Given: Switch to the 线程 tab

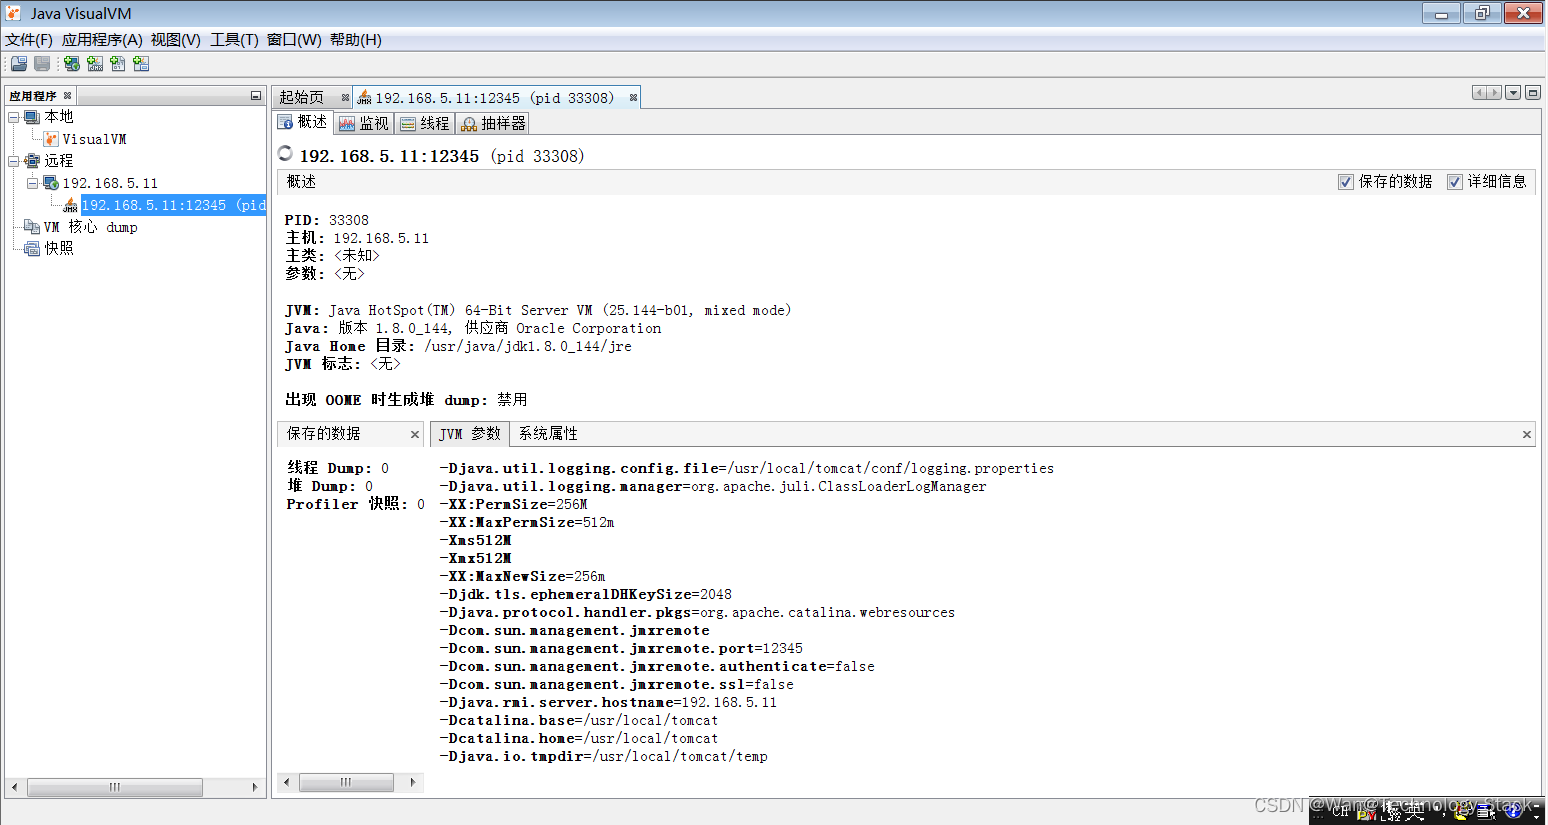Looking at the screenshot, I should pyautogui.click(x=425, y=123).
